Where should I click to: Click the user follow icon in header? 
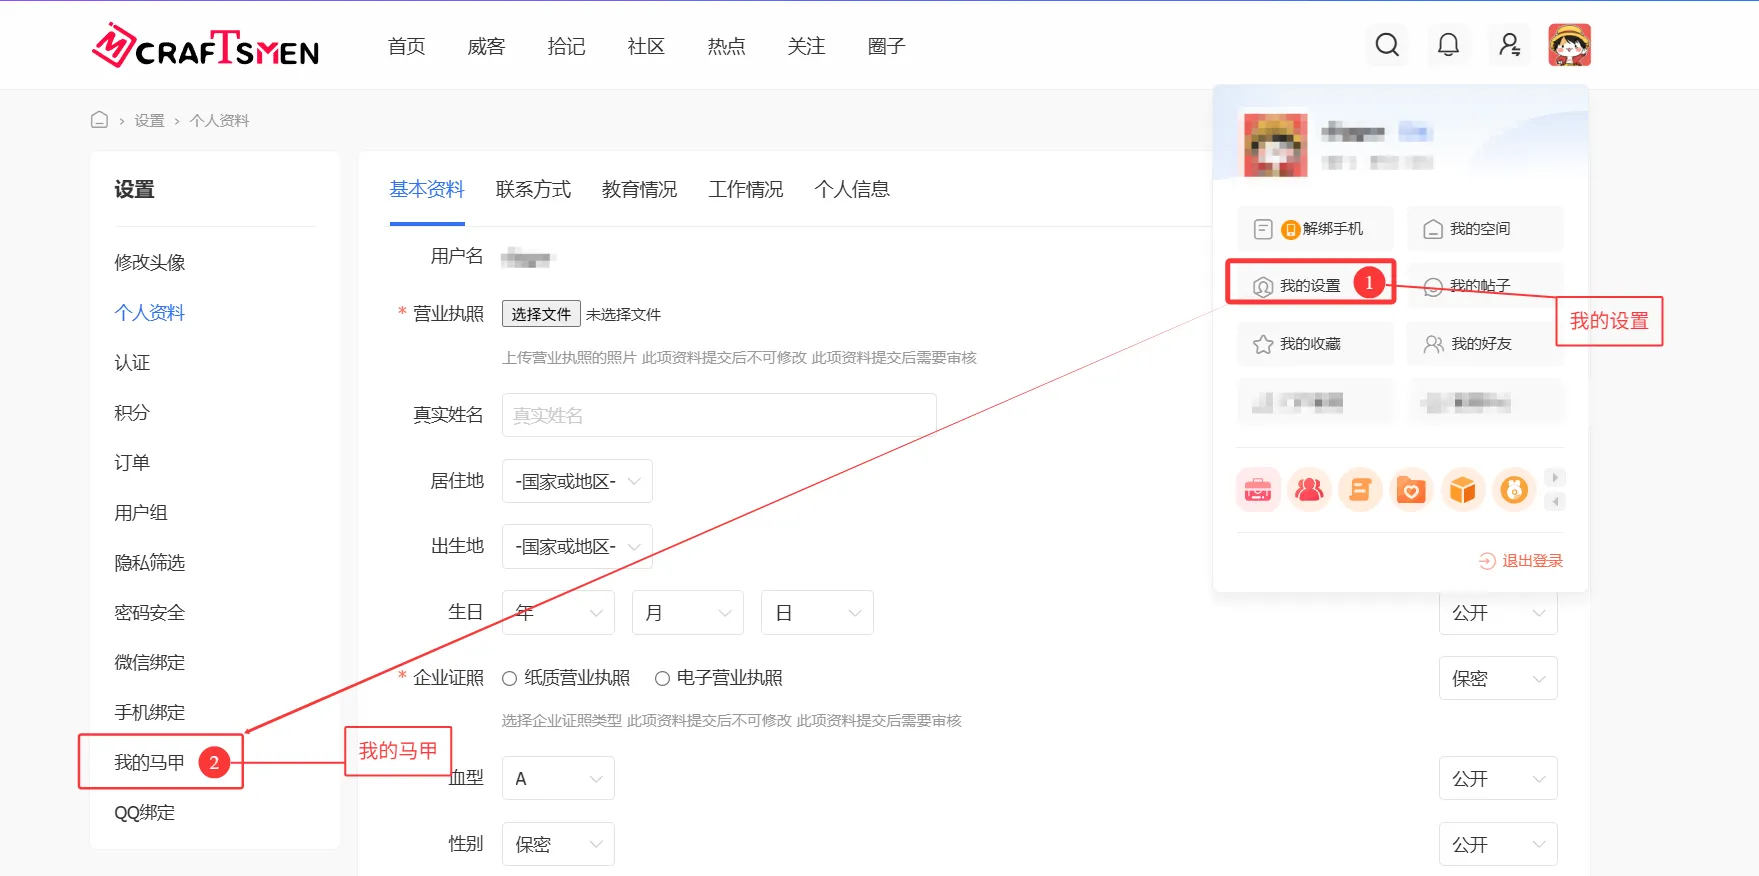1509,45
